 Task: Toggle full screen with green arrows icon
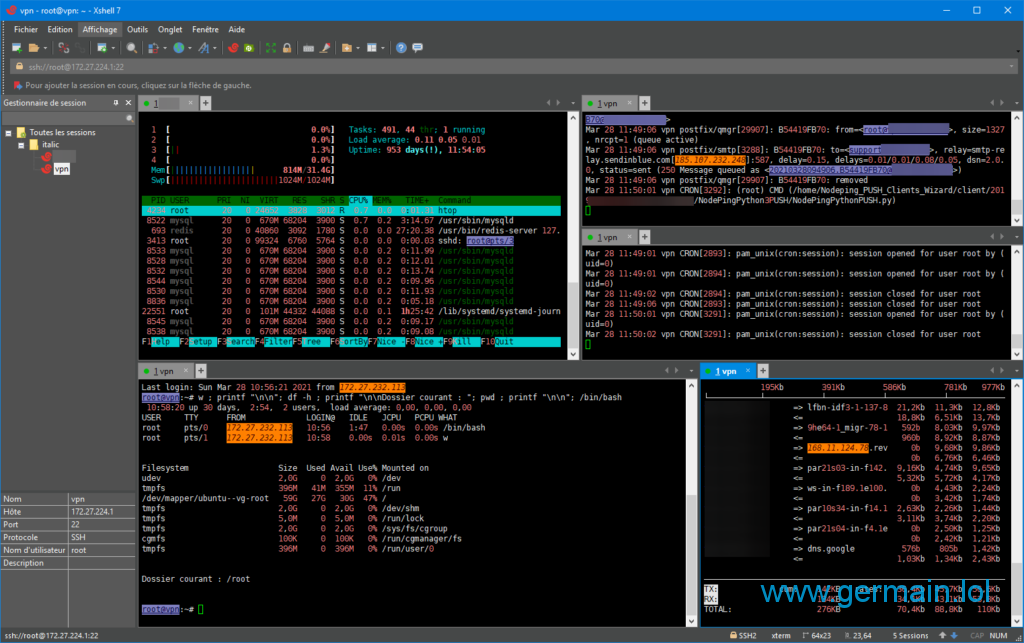tap(270, 48)
